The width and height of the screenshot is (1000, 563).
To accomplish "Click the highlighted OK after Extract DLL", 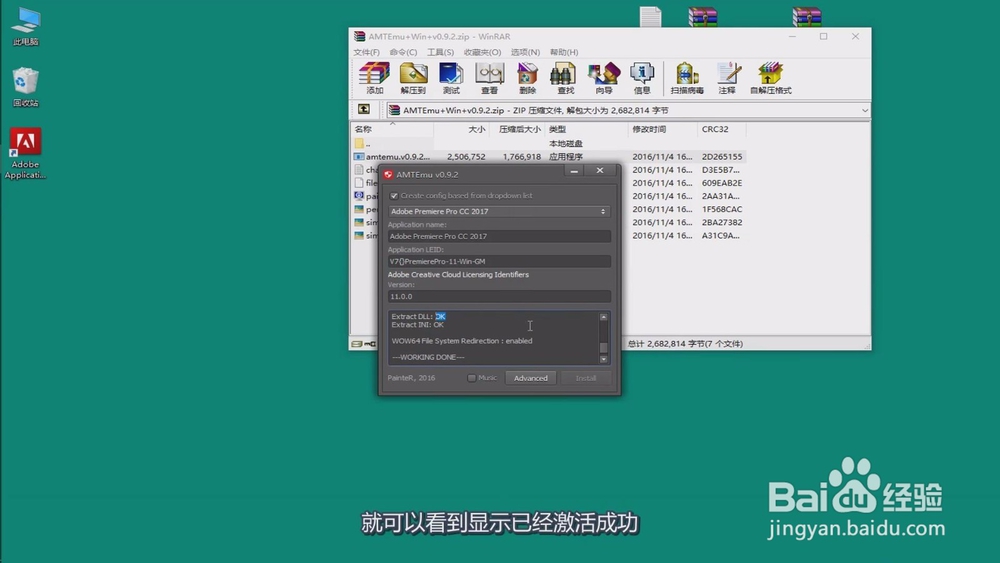I will tap(440, 316).
